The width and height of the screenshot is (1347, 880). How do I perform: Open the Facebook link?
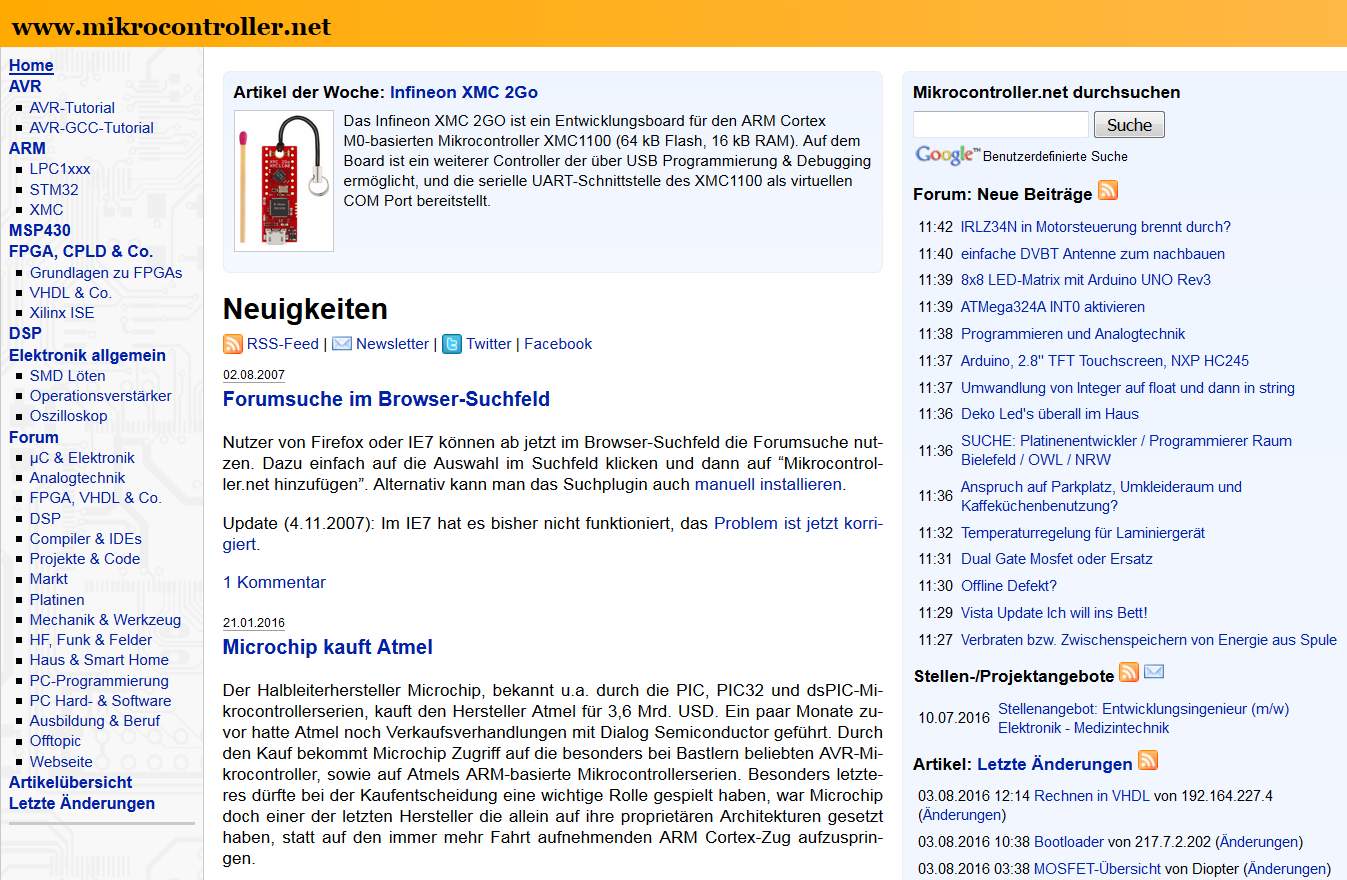coord(558,344)
